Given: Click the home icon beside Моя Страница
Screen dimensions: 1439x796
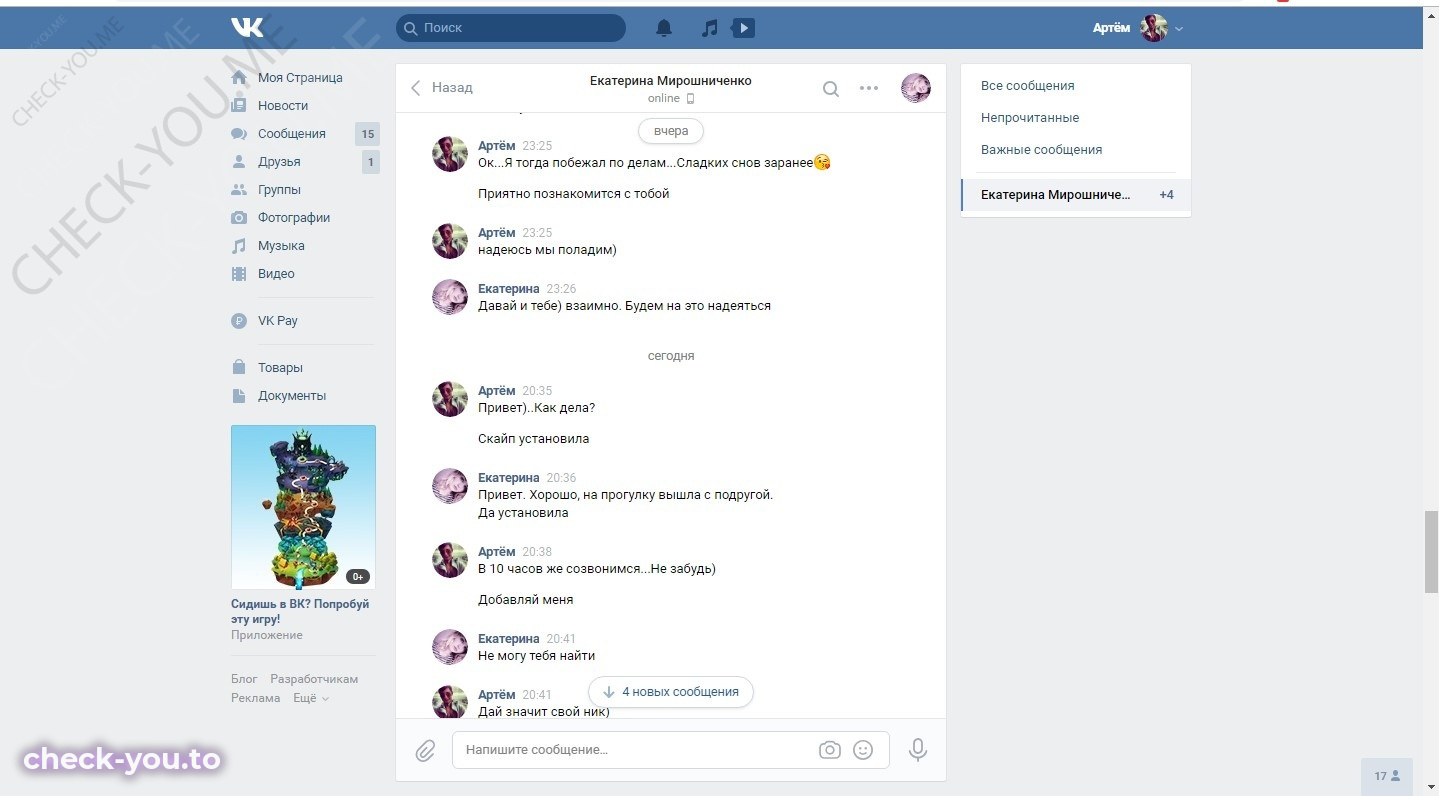Looking at the screenshot, I should 239,77.
